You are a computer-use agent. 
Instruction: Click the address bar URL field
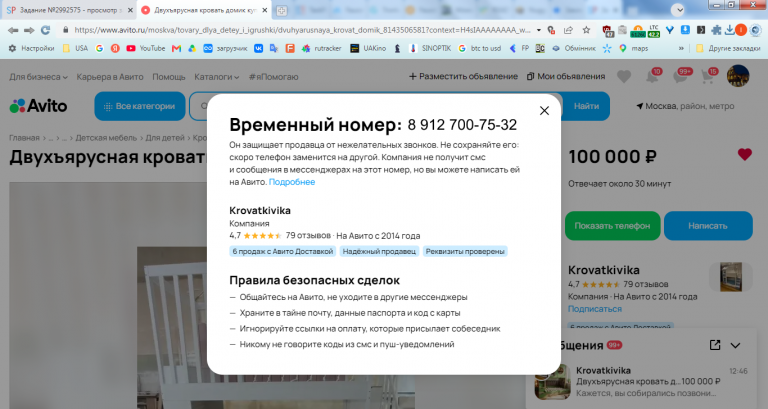tap(301, 30)
